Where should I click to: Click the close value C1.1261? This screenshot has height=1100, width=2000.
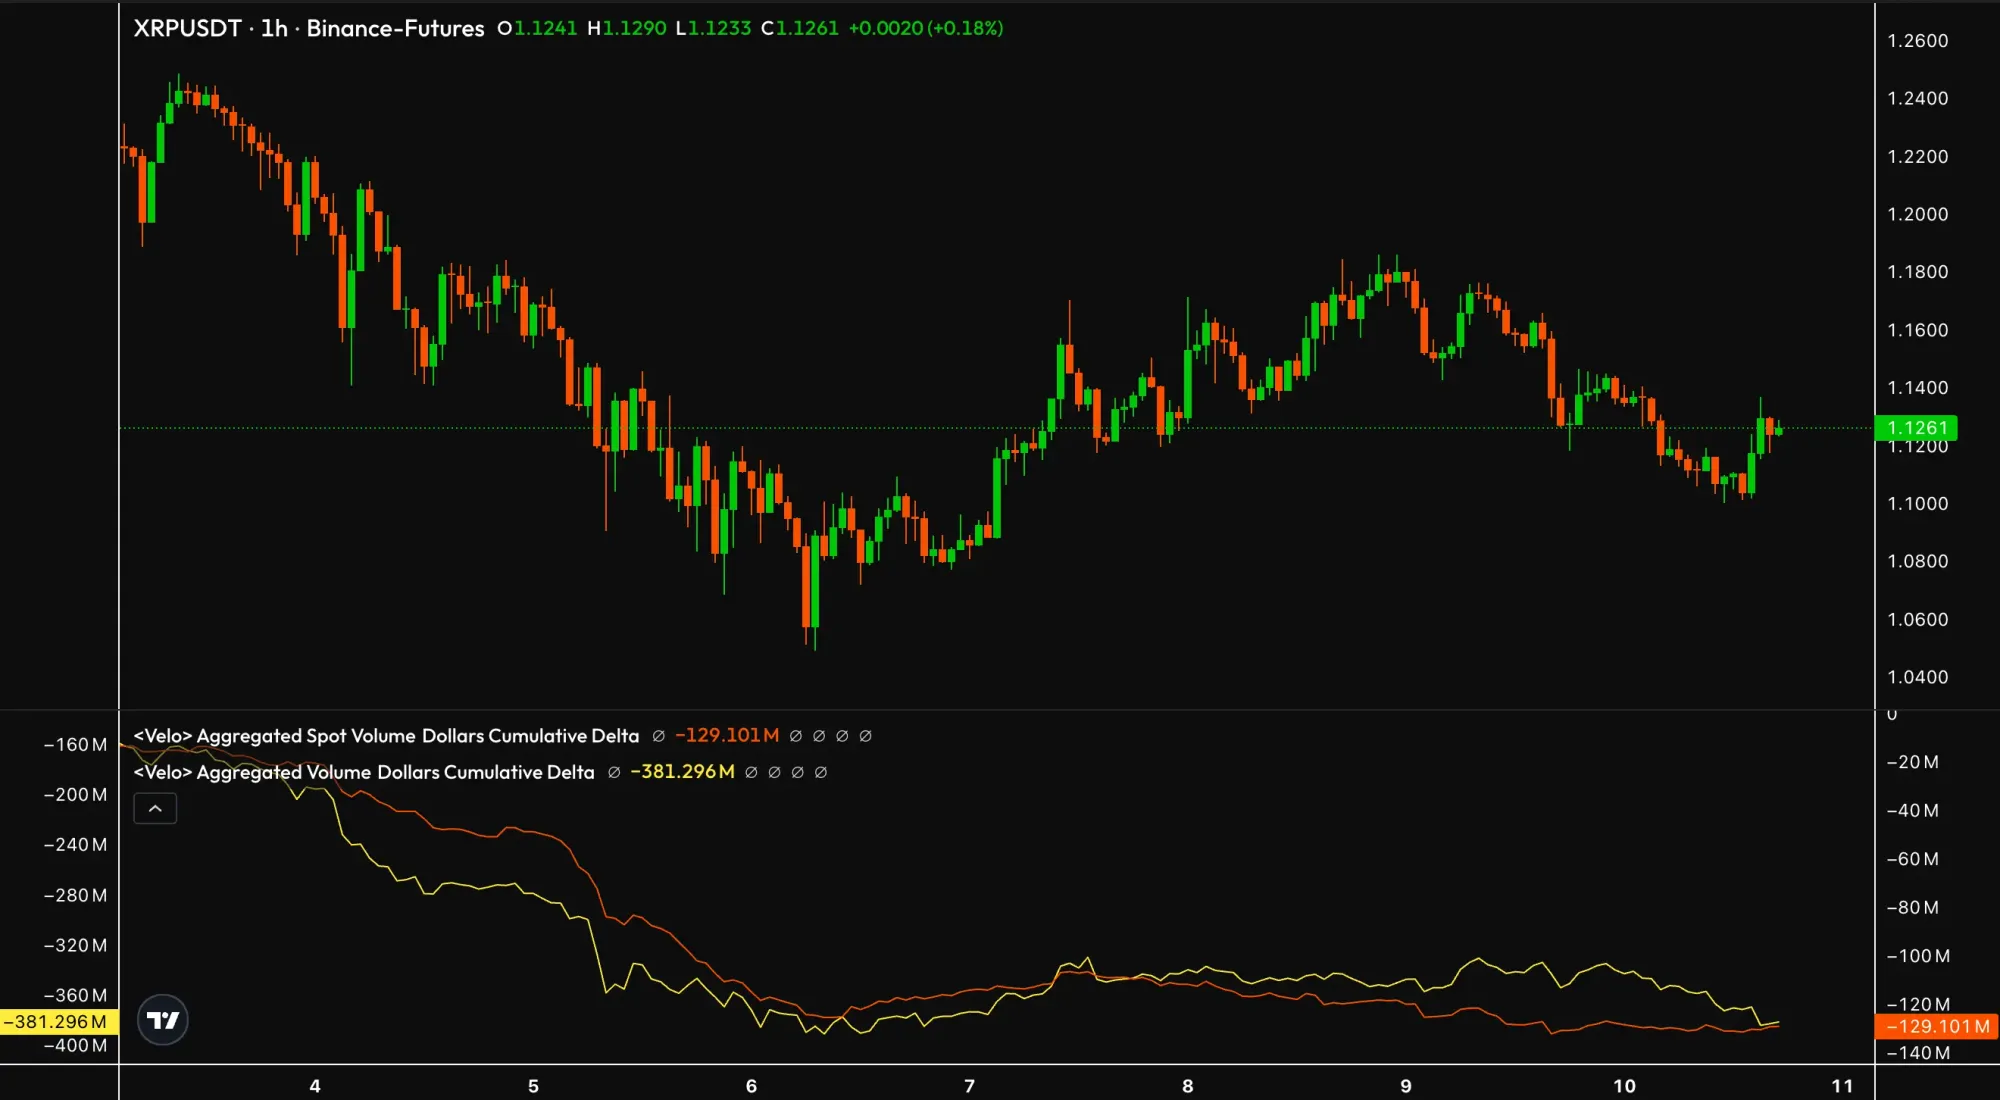pyautogui.click(x=800, y=28)
